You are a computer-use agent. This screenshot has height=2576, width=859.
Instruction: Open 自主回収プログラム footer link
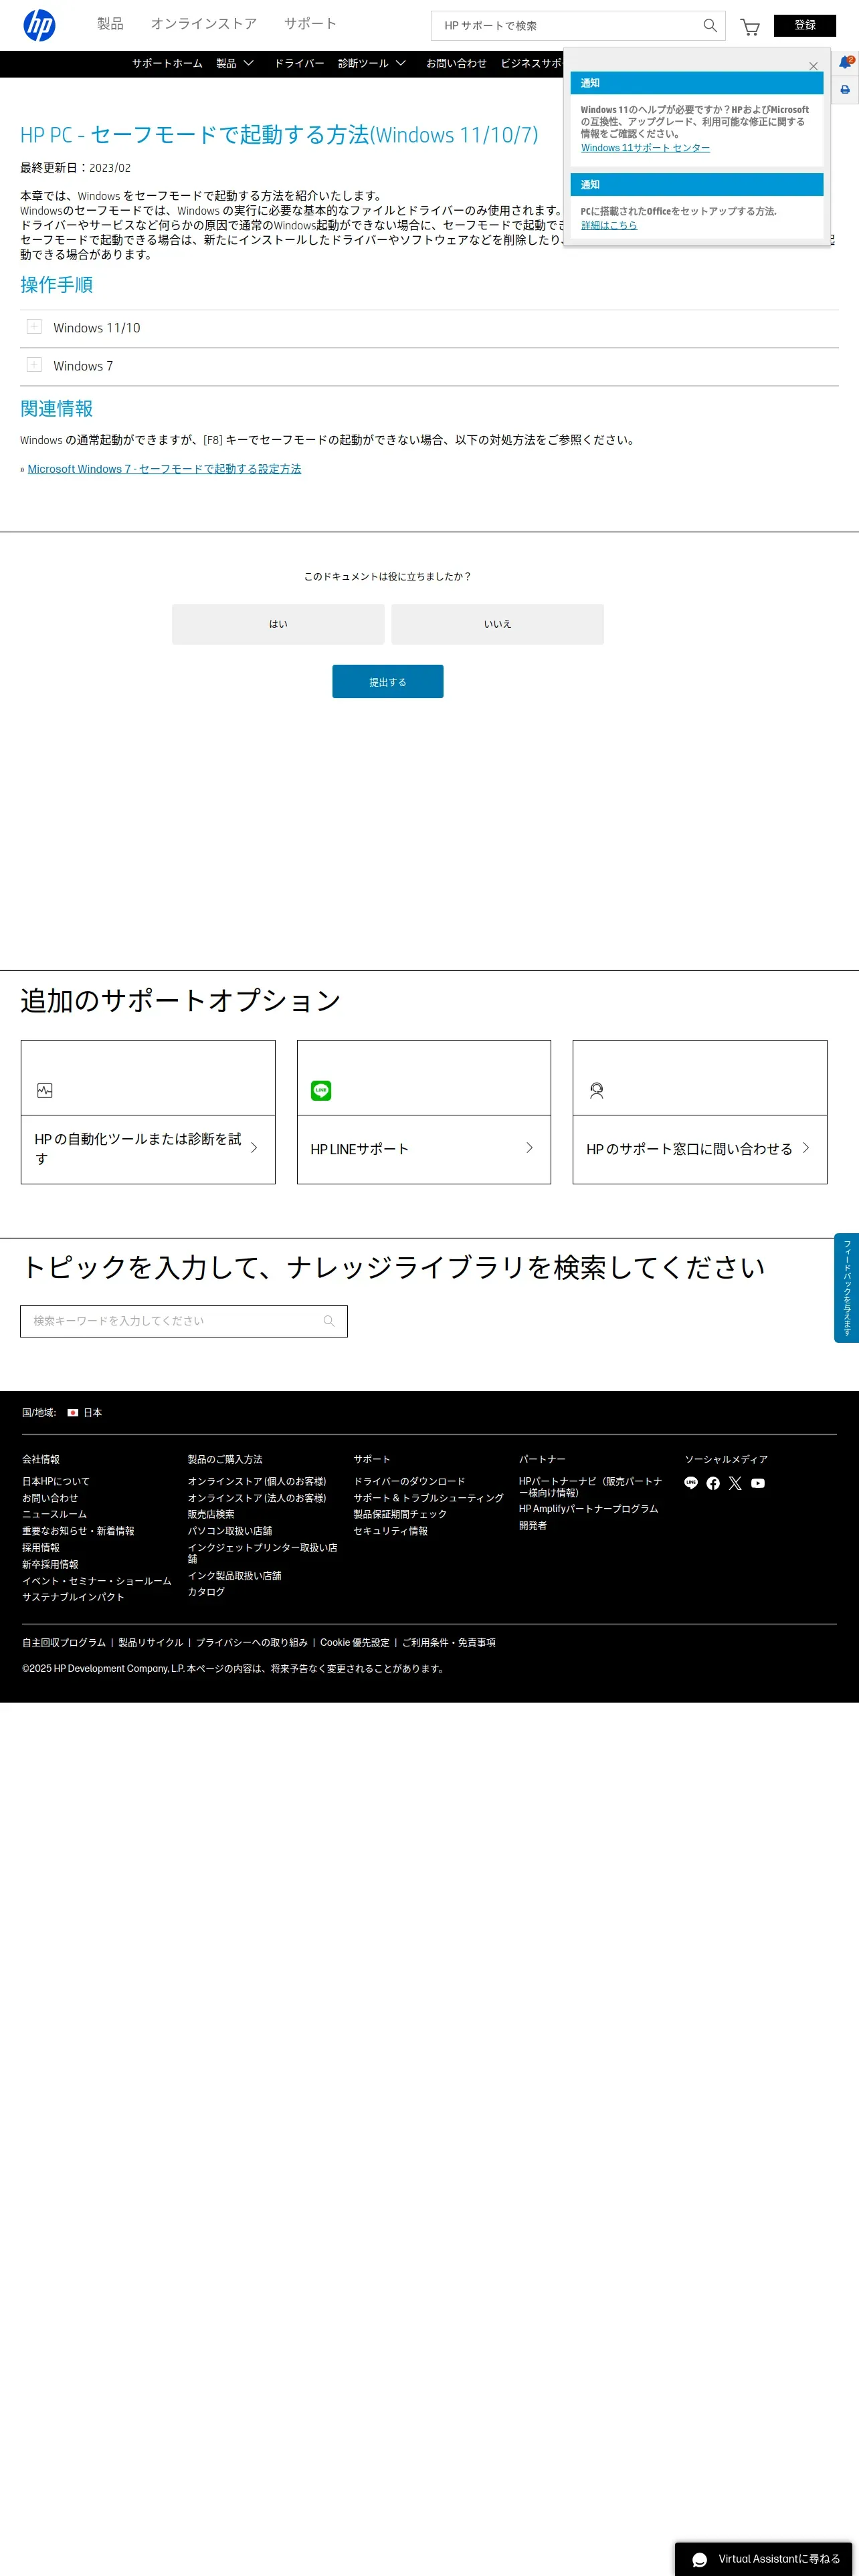(64, 1642)
